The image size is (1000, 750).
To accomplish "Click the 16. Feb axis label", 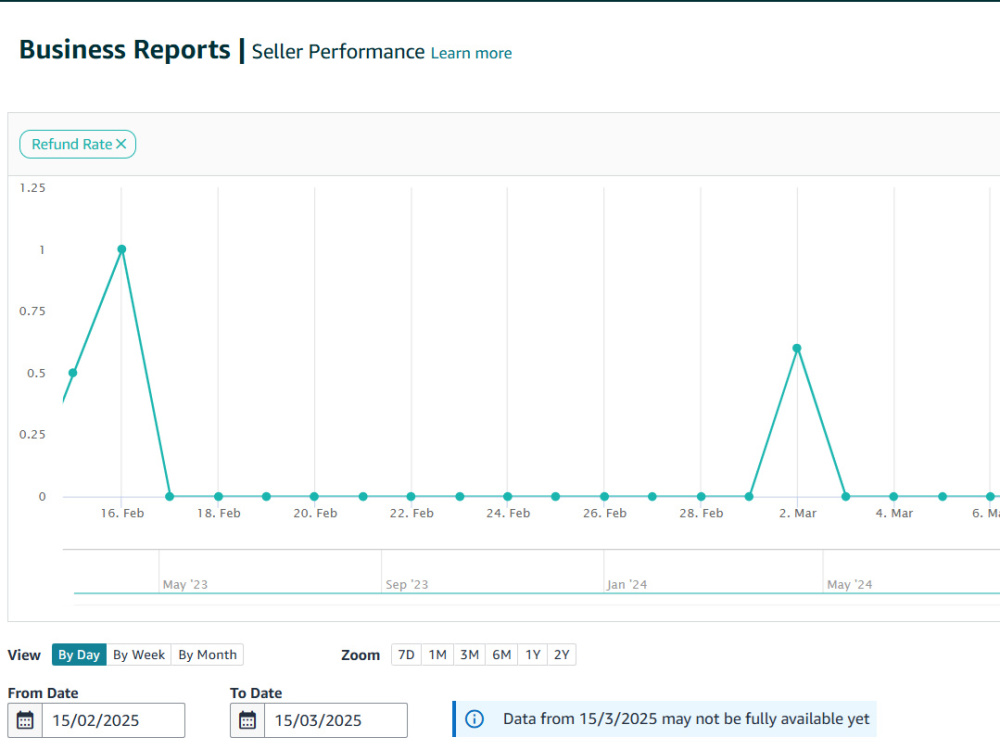I will click(x=122, y=513).
